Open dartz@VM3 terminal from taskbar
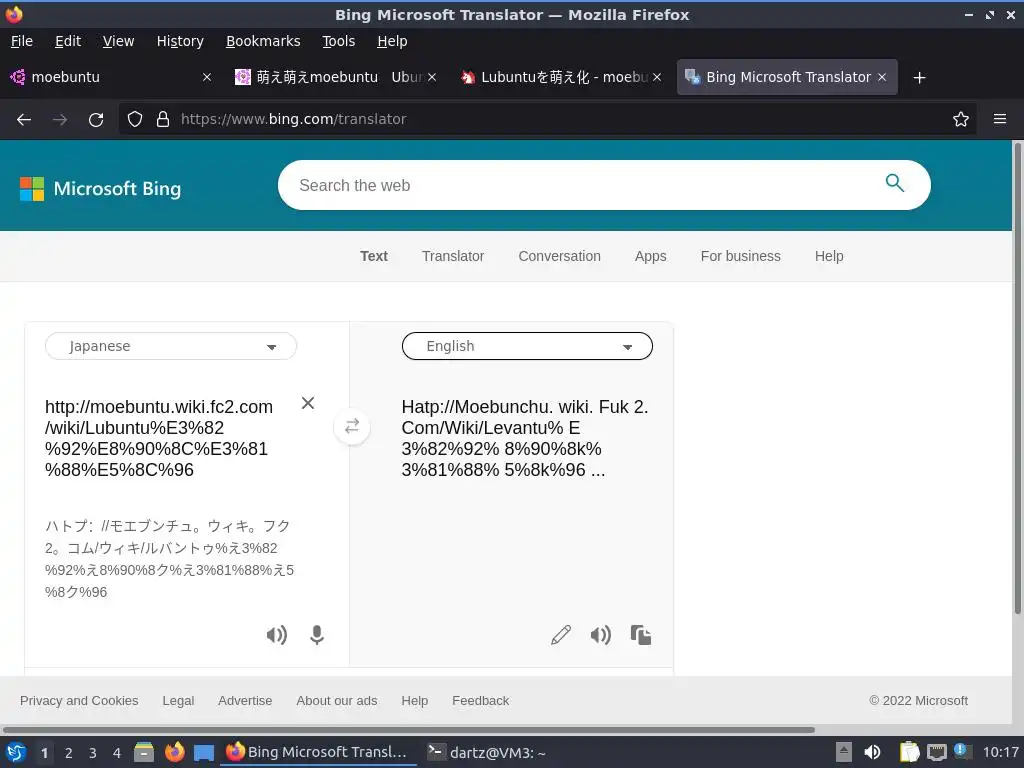The height and width of the screenshot is (768, 1024). (x=486, y=752)
